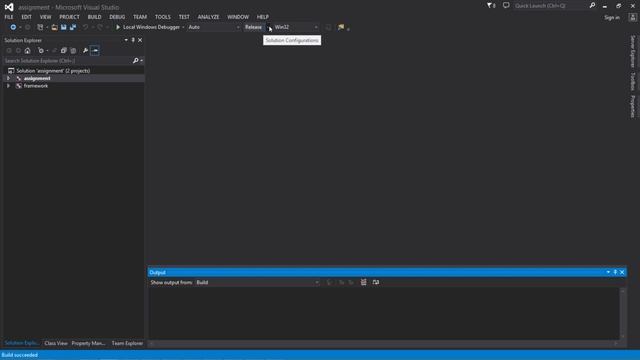Open the BUILD menu

(x=94, y=17)
